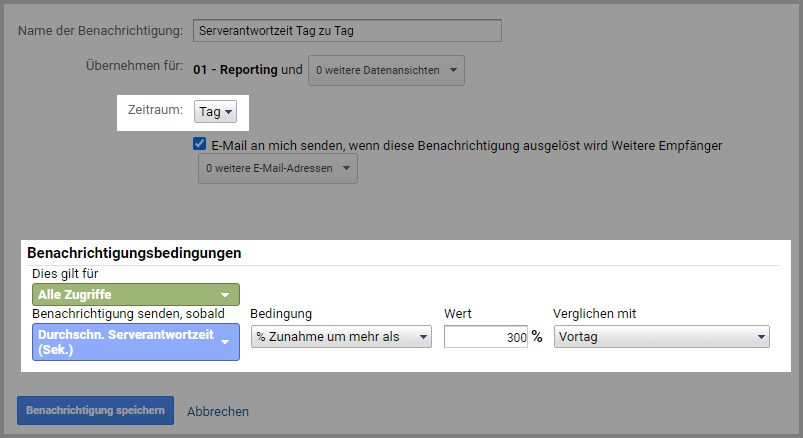Open the 'Alle Zugriffe' segment dropdown

click(136, 295)
